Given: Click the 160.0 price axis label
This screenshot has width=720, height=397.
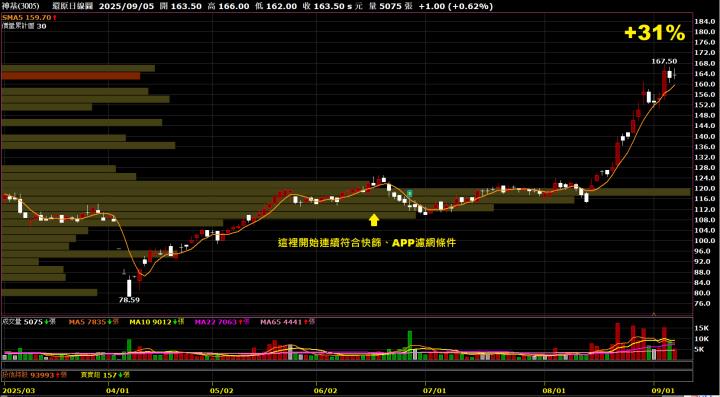Looking at the screenshot, I should point(705,84).
